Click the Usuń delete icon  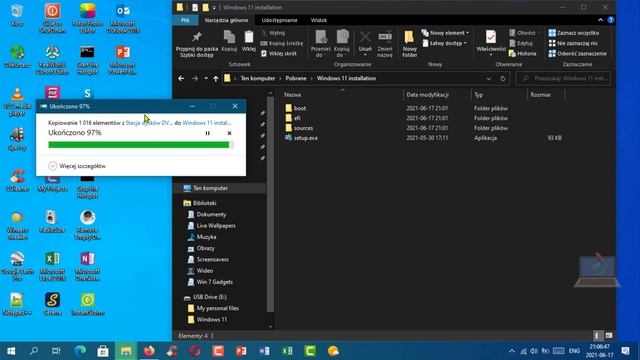pos(365,44)
